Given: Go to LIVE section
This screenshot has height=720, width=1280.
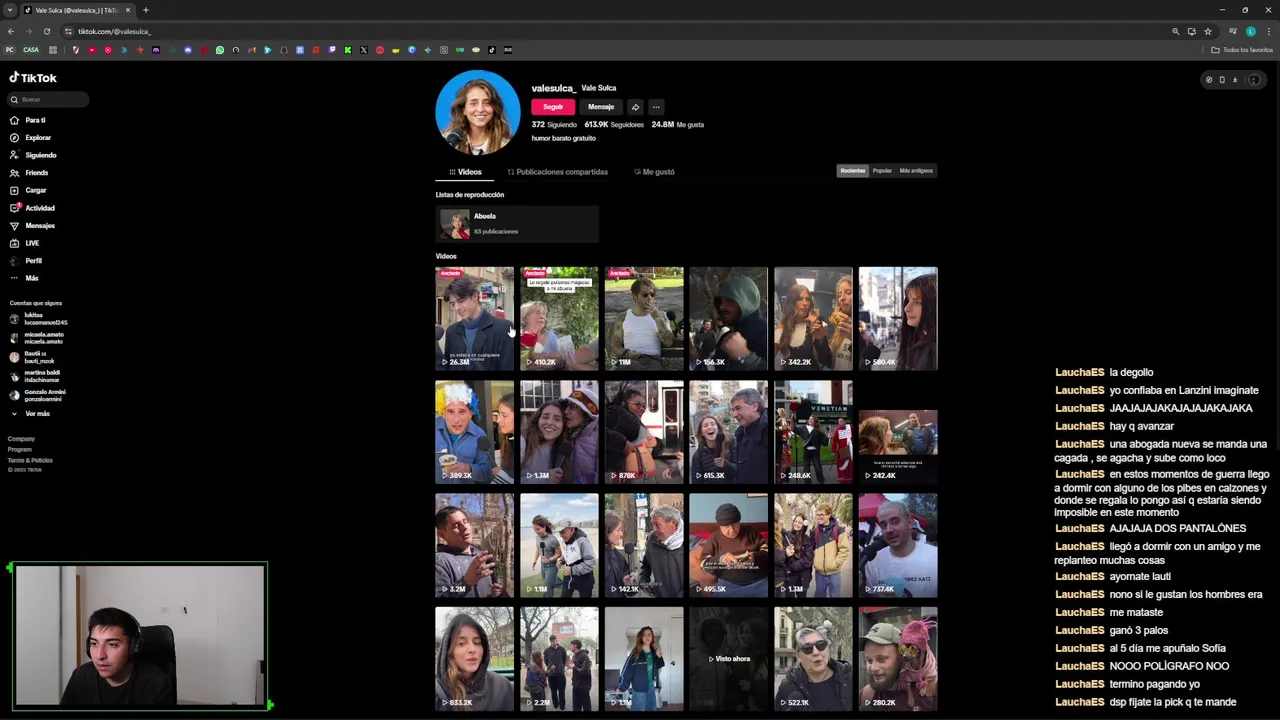Looking at the screenshot, I should 25,243.
